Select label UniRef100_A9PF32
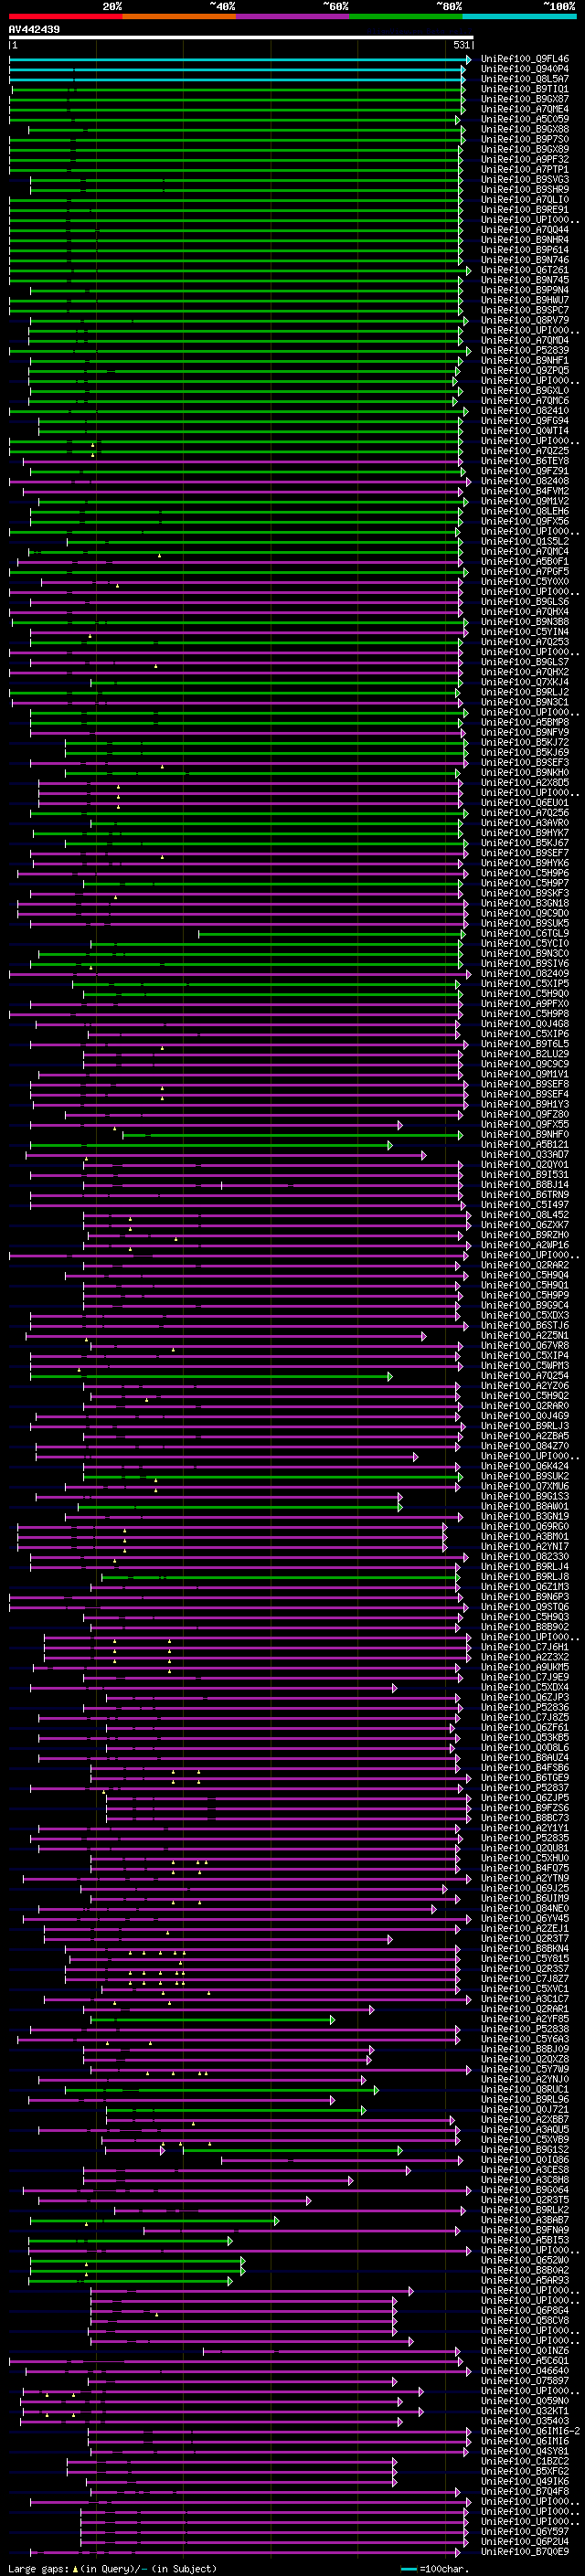585x2576 pixels. click(x=525, y=159)
